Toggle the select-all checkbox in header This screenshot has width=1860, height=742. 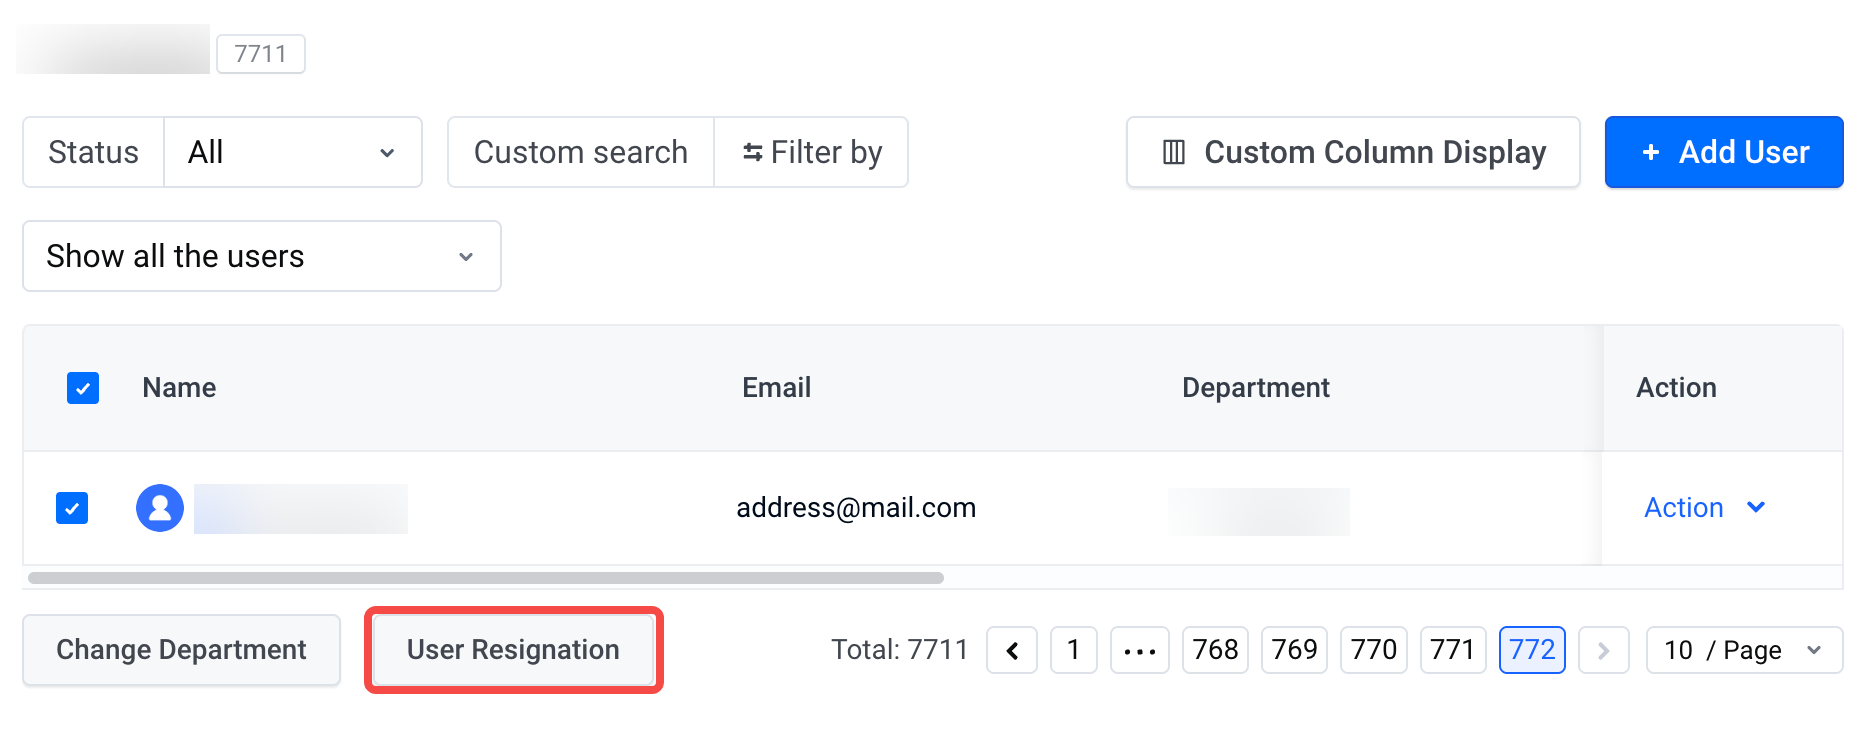(83, 388)
